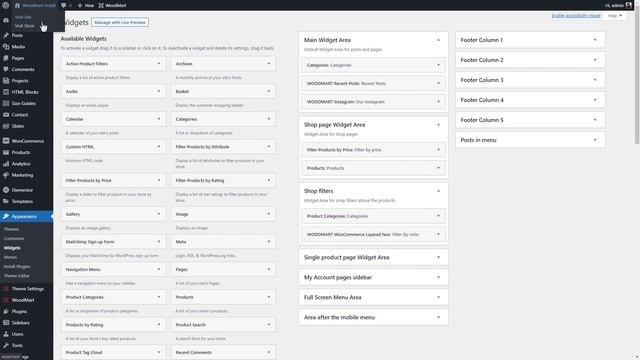Click the Tools wrench icon

pyautogui.click(x=6, y=345)
